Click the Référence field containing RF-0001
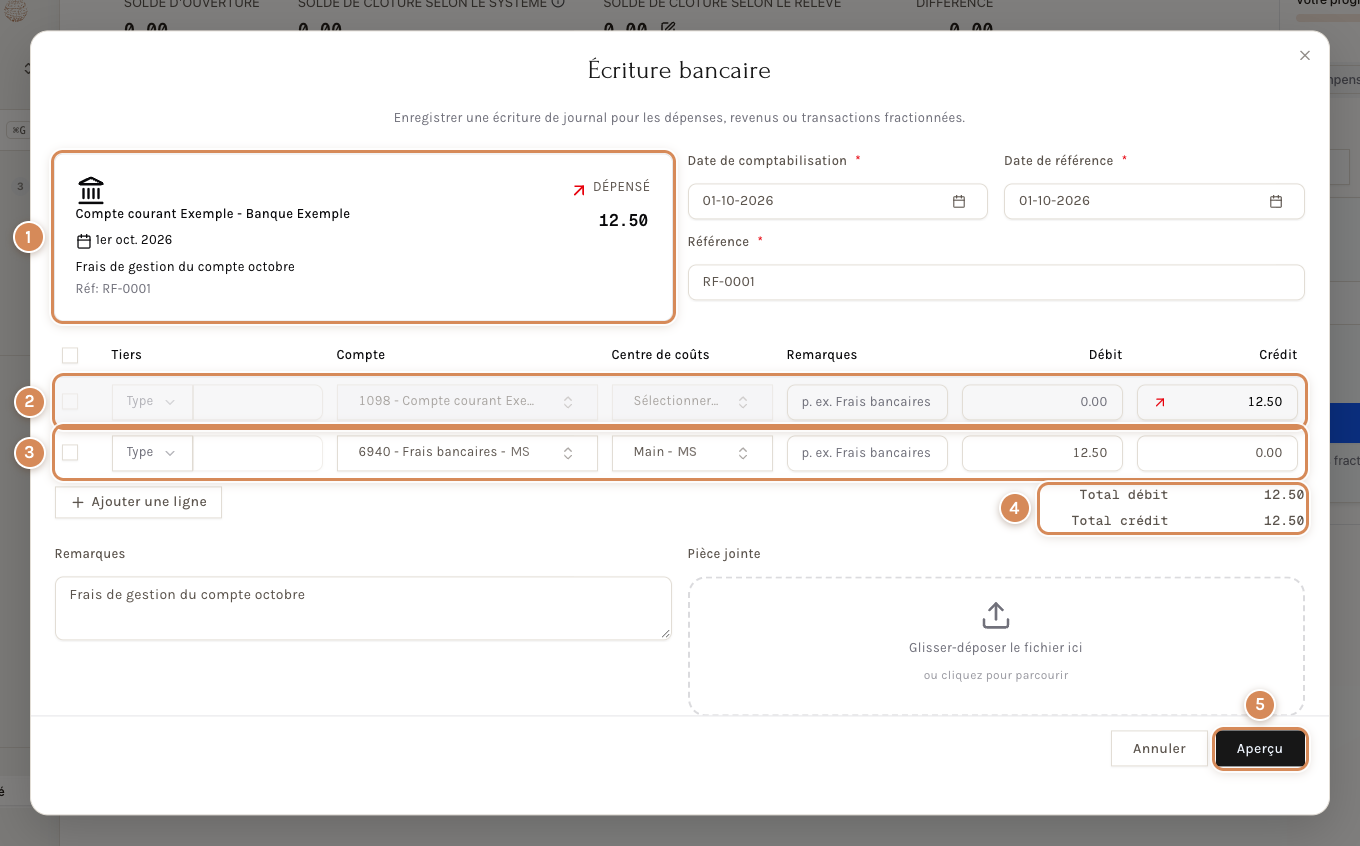The width and height of the screenshot is (1360, 846). pos(996,282)
